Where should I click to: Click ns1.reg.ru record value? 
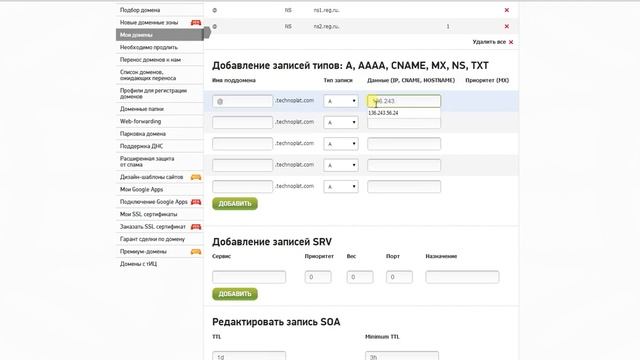(x=326, y=10)
